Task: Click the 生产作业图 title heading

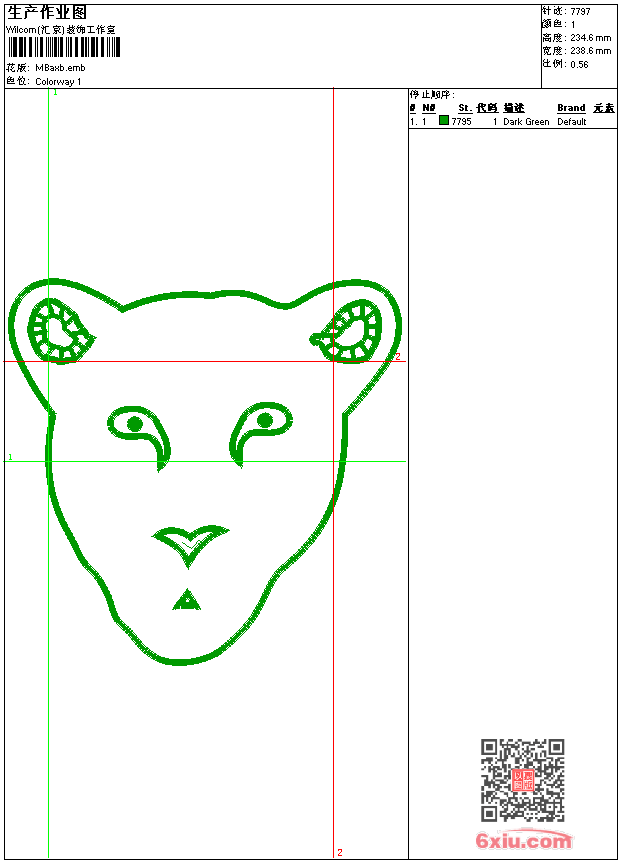Action: [x=47, y=13]
